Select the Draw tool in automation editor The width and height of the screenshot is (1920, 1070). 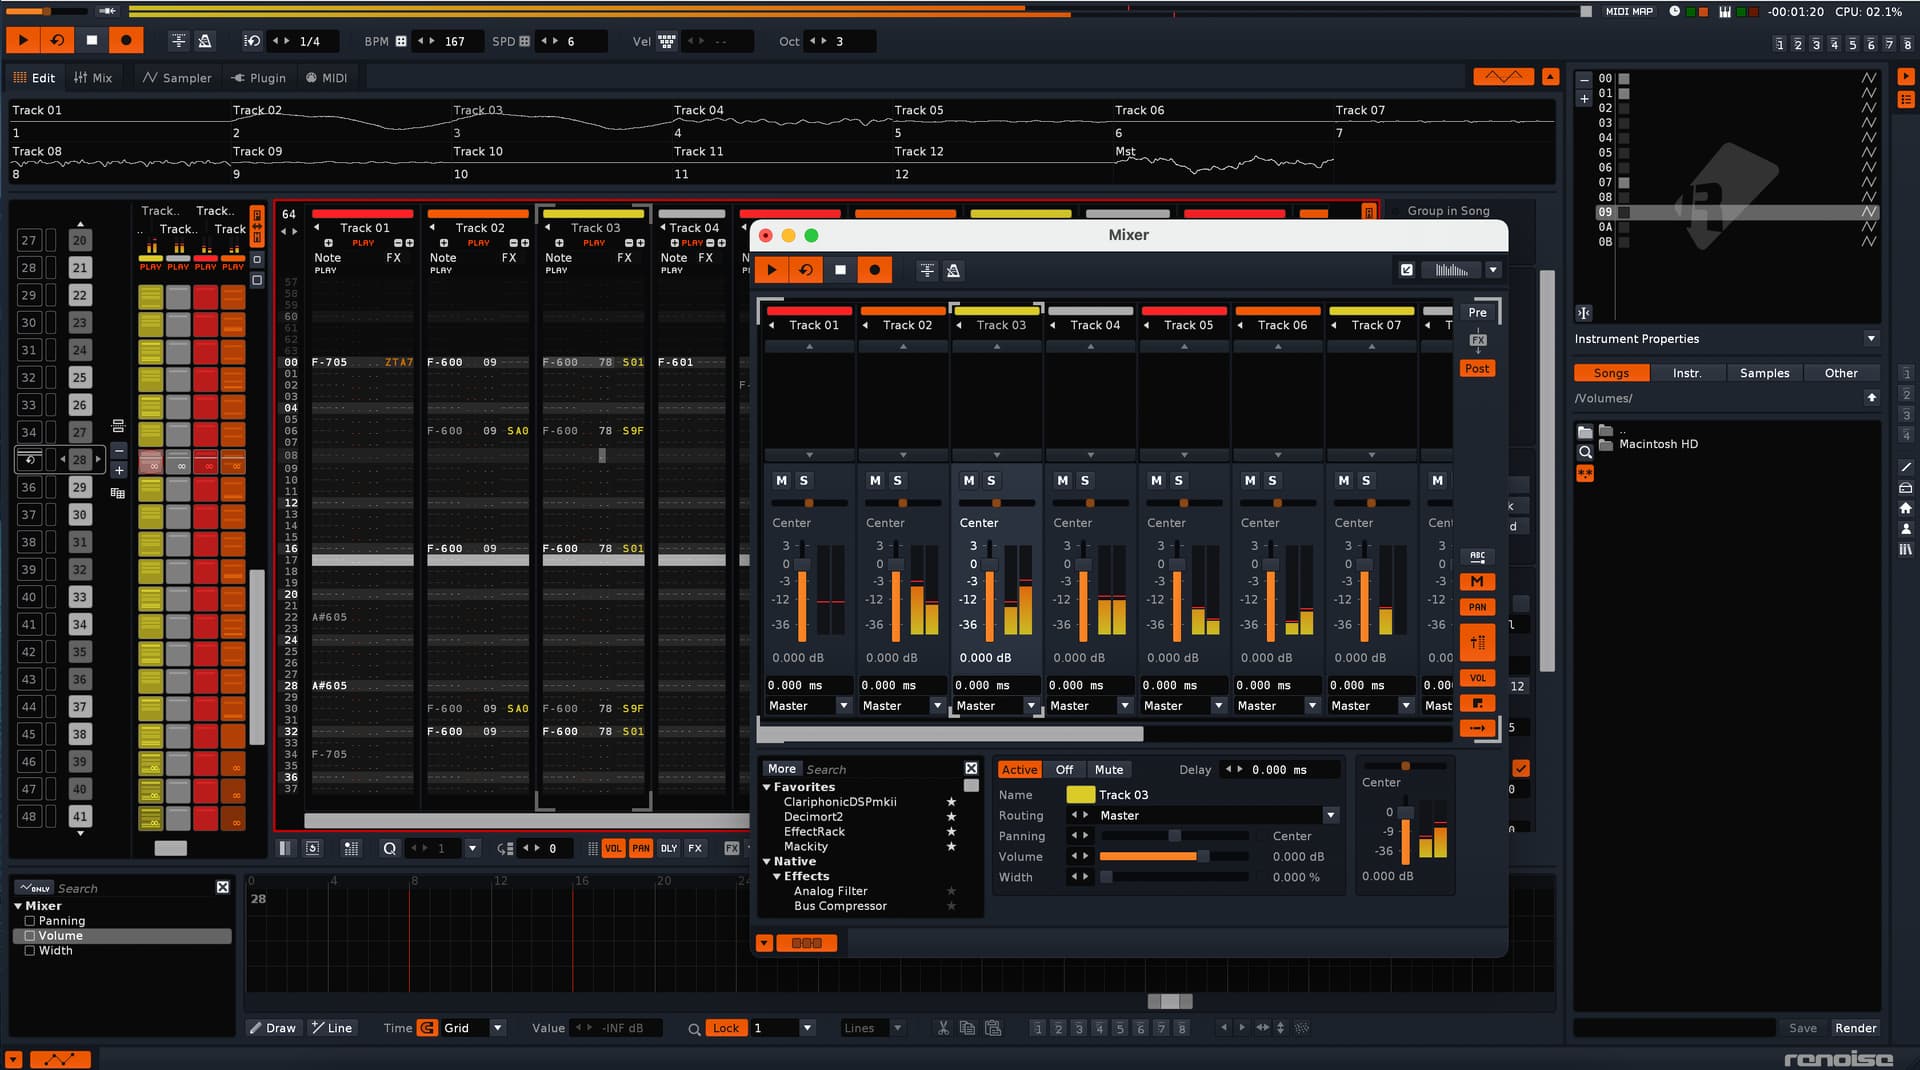[274, 1028]
